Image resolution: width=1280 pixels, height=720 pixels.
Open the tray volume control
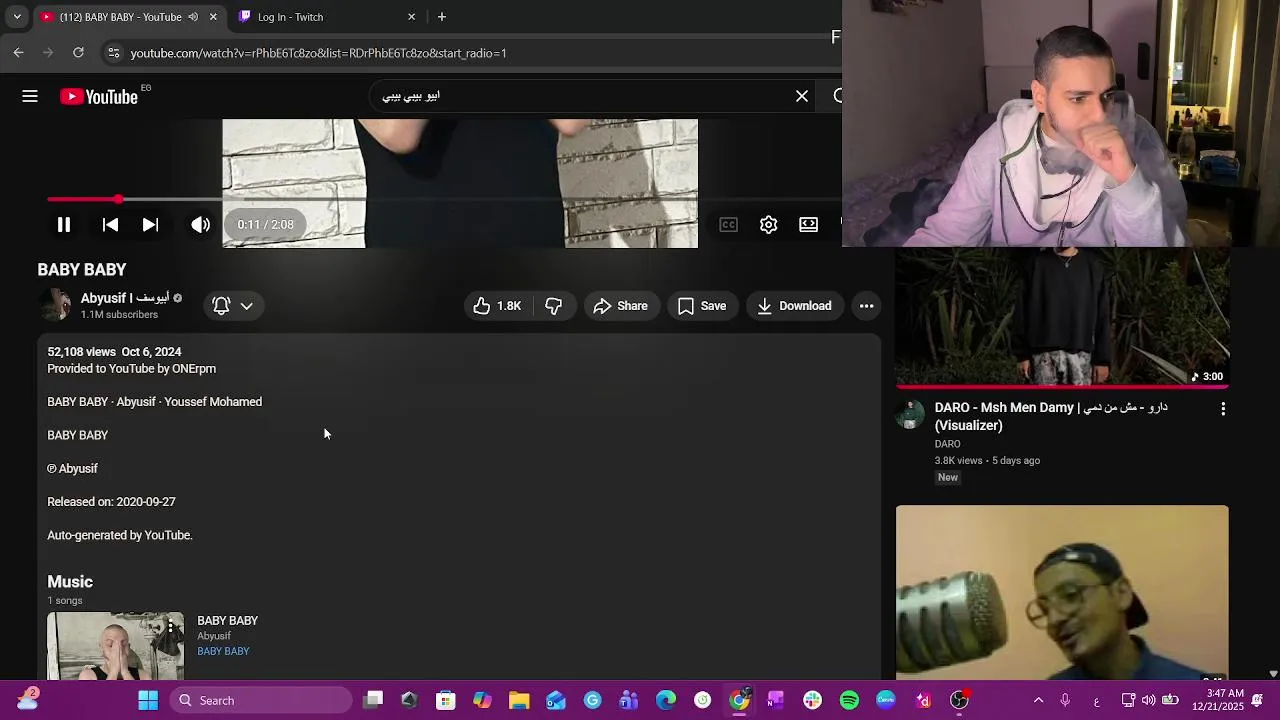click(x=1148, y=700)
